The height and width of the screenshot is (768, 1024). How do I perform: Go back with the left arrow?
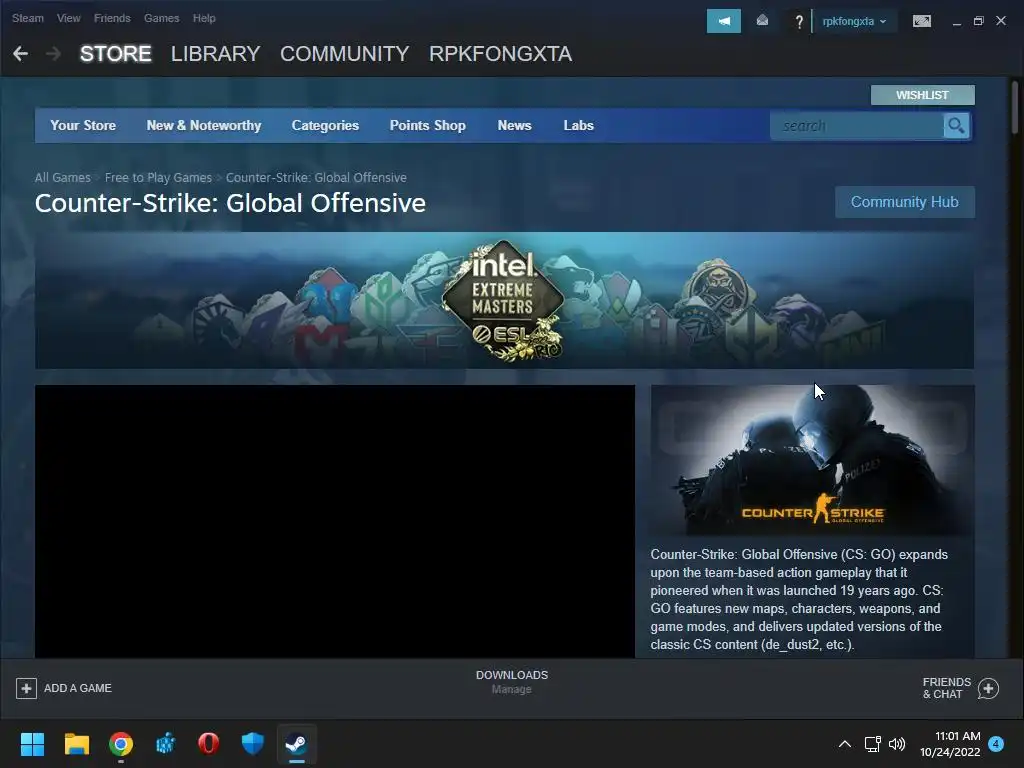[x=20, y=54]
